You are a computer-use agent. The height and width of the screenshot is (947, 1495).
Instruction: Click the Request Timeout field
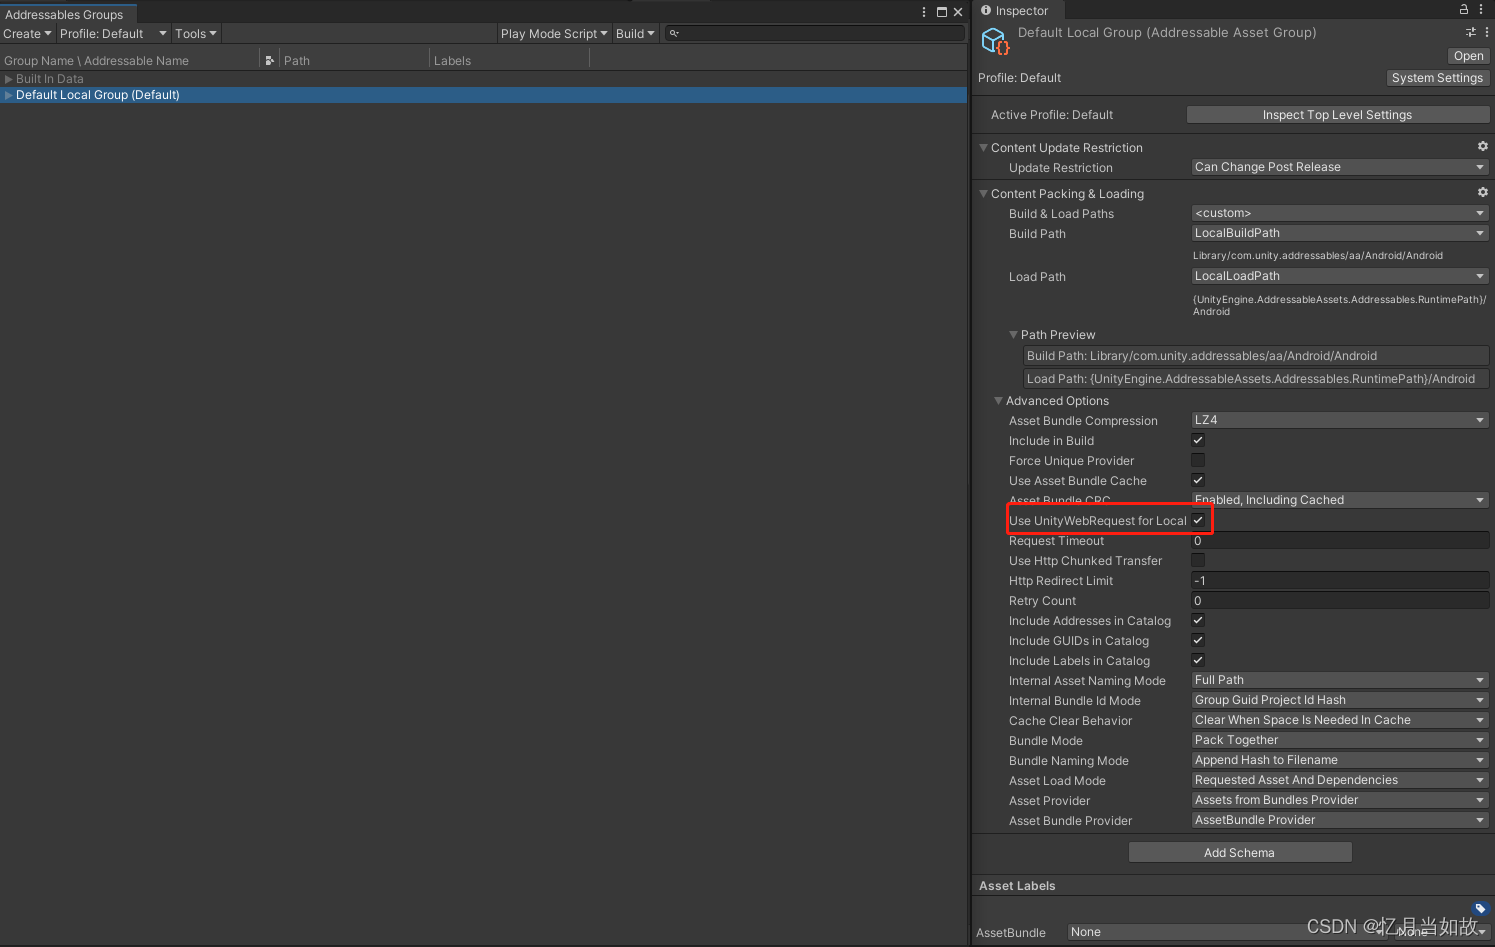[x=1340, y=540]
